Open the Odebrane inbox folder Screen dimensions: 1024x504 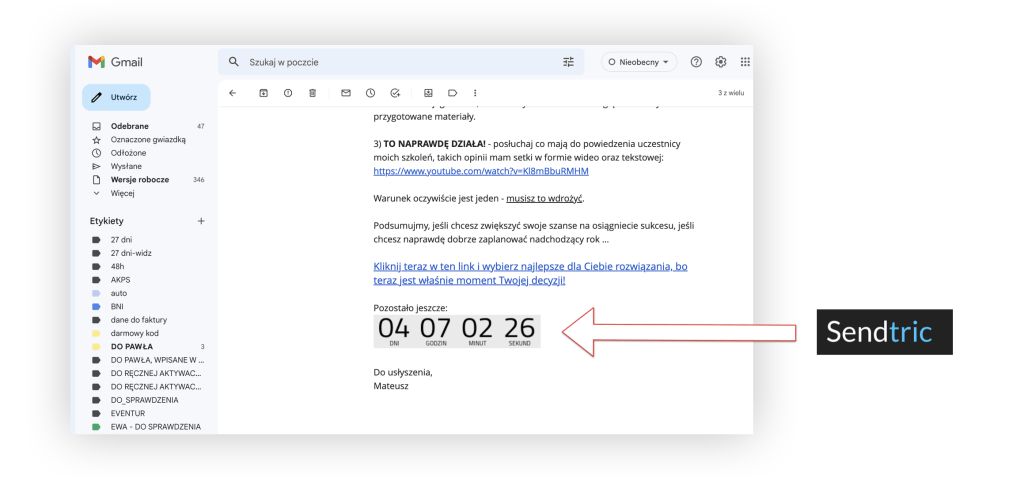coord(130,126)
